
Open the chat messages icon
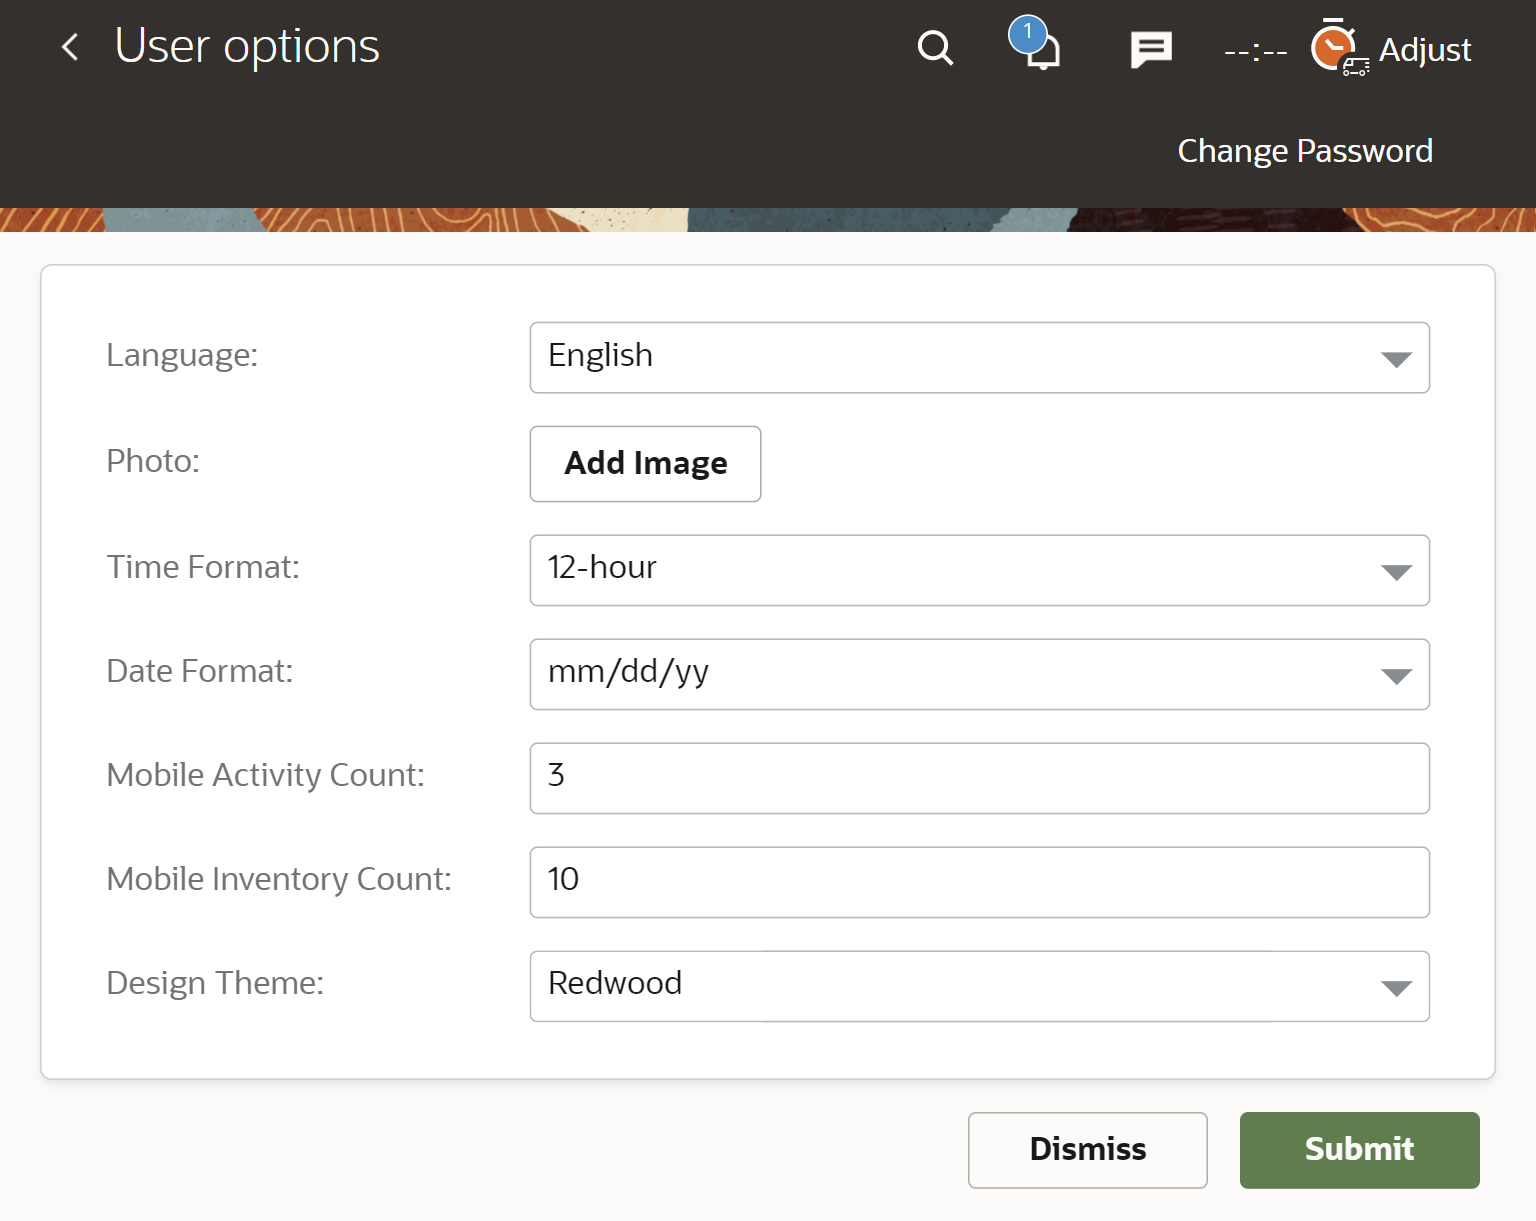(1151, 49)
